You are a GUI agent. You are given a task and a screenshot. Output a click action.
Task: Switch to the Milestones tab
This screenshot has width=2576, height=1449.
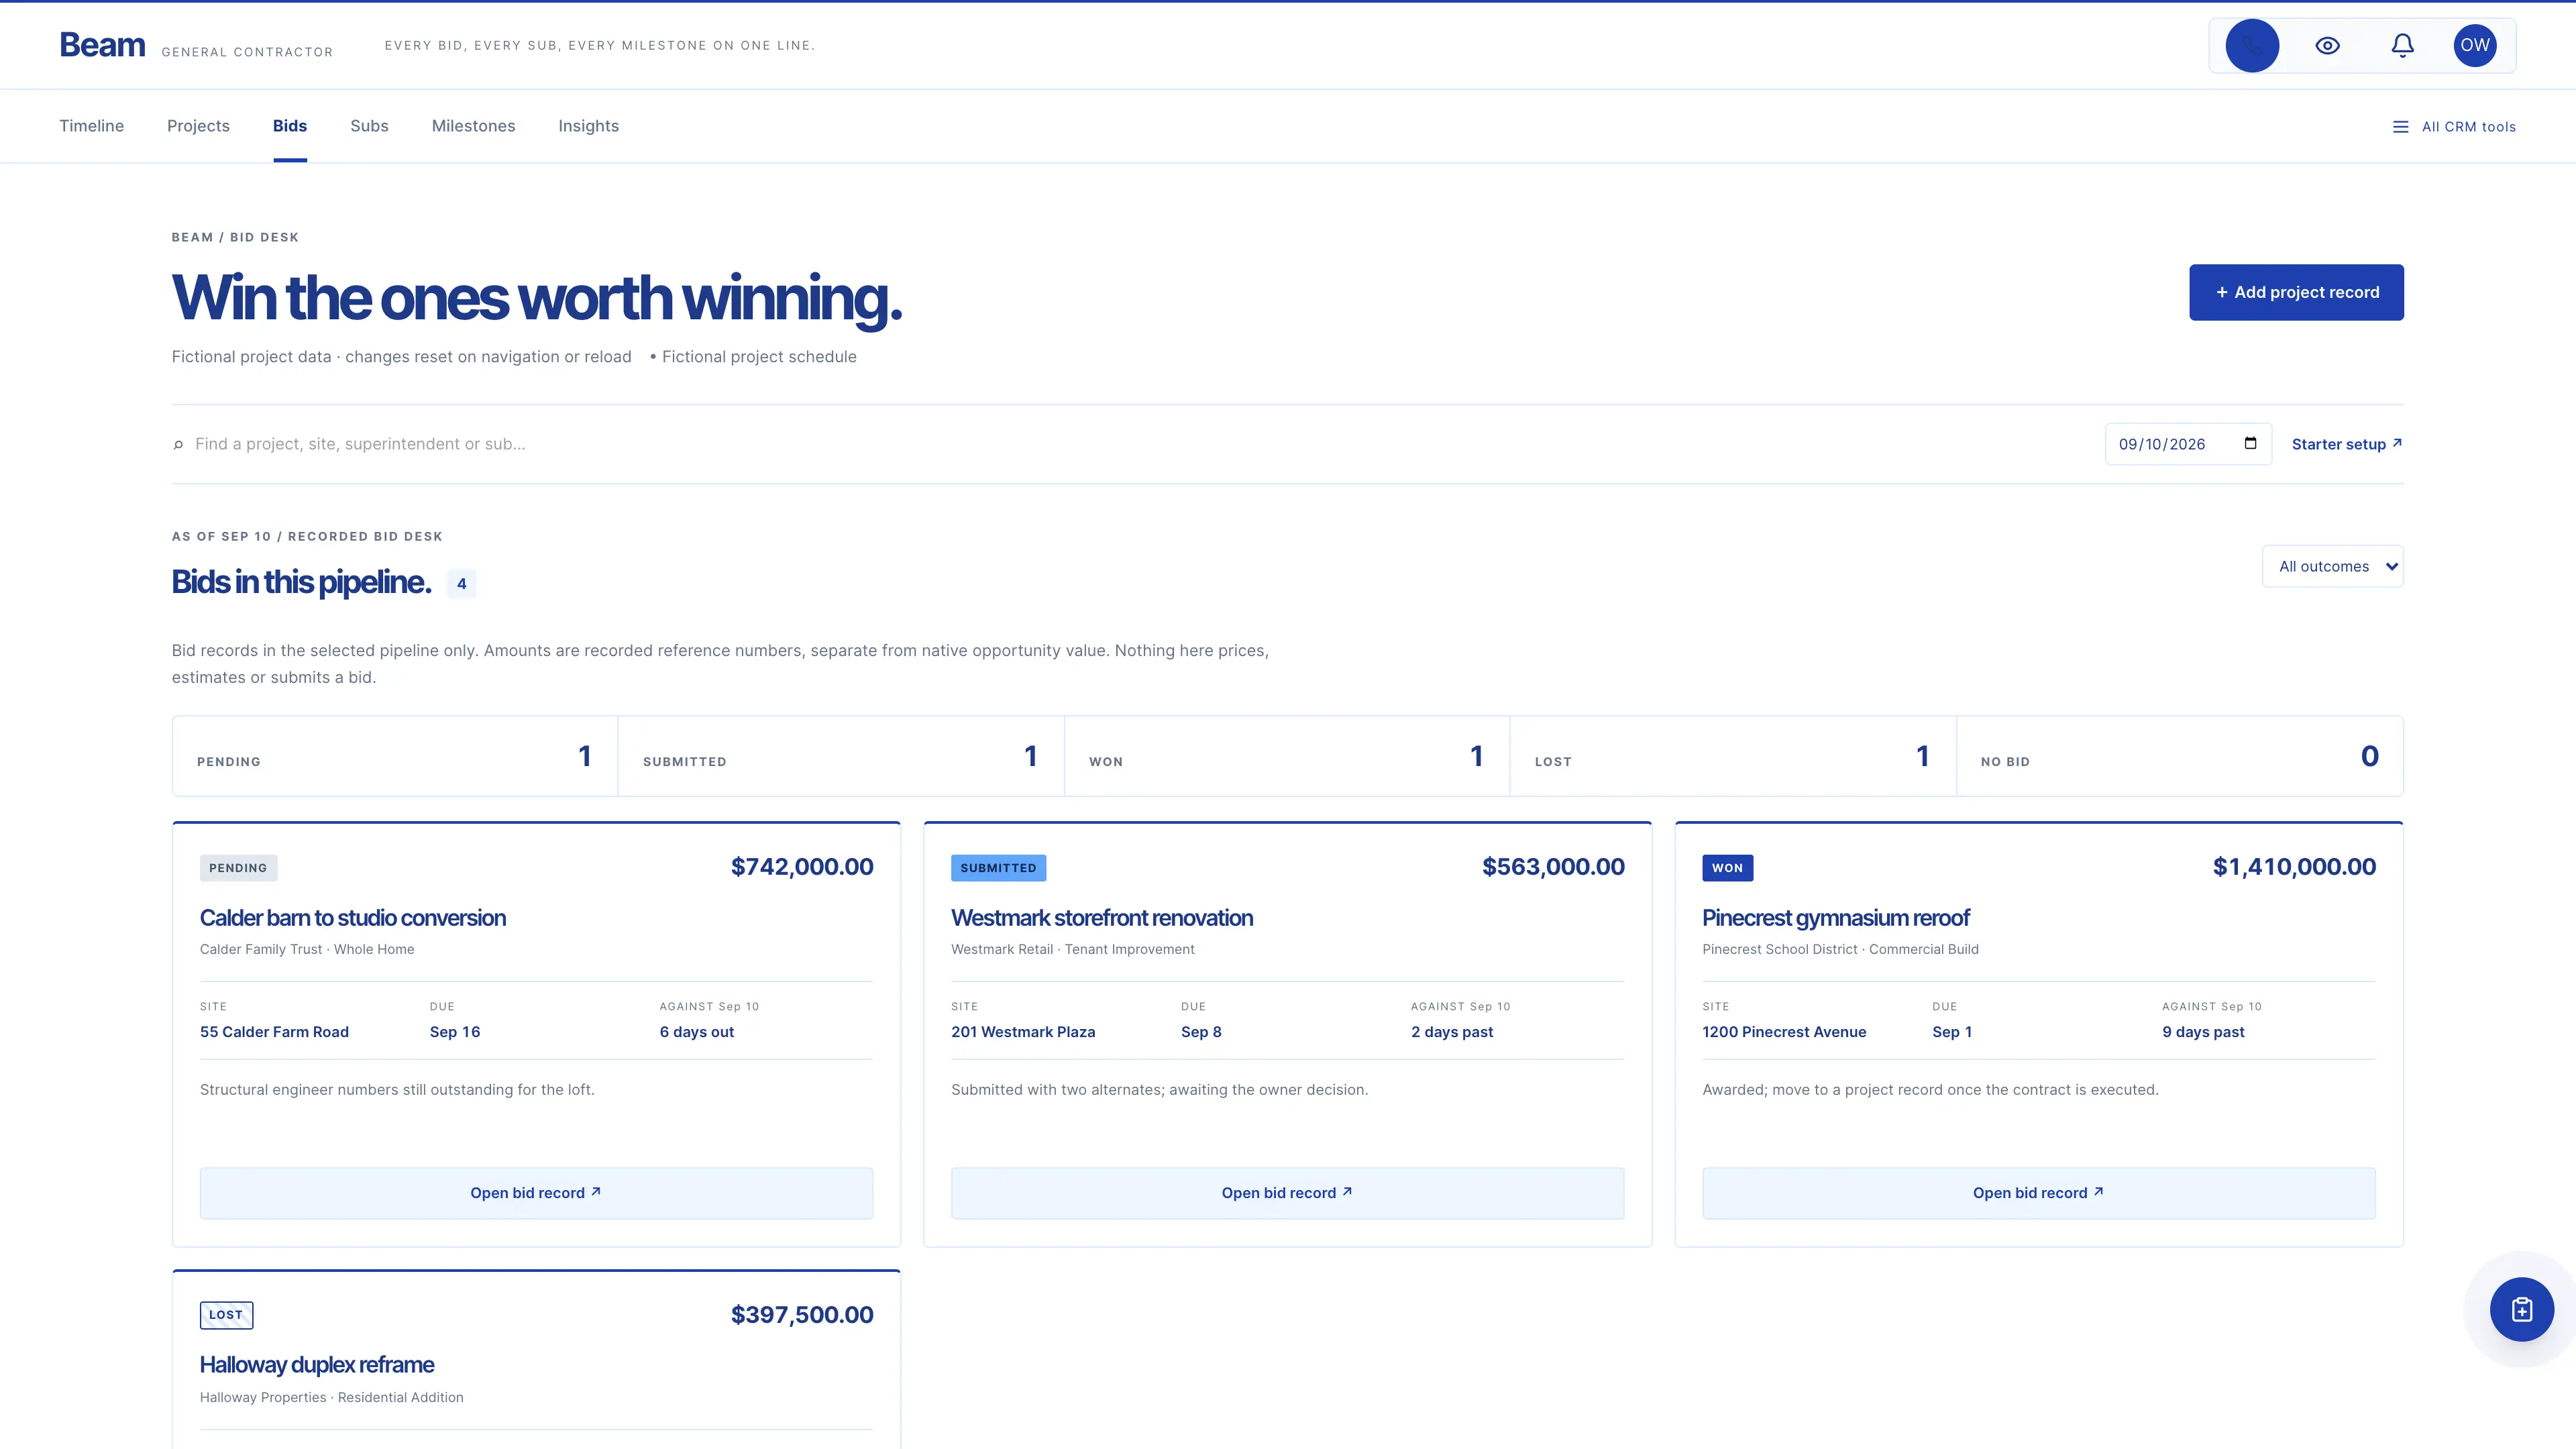pyautogui.click(x=473, y=126)
